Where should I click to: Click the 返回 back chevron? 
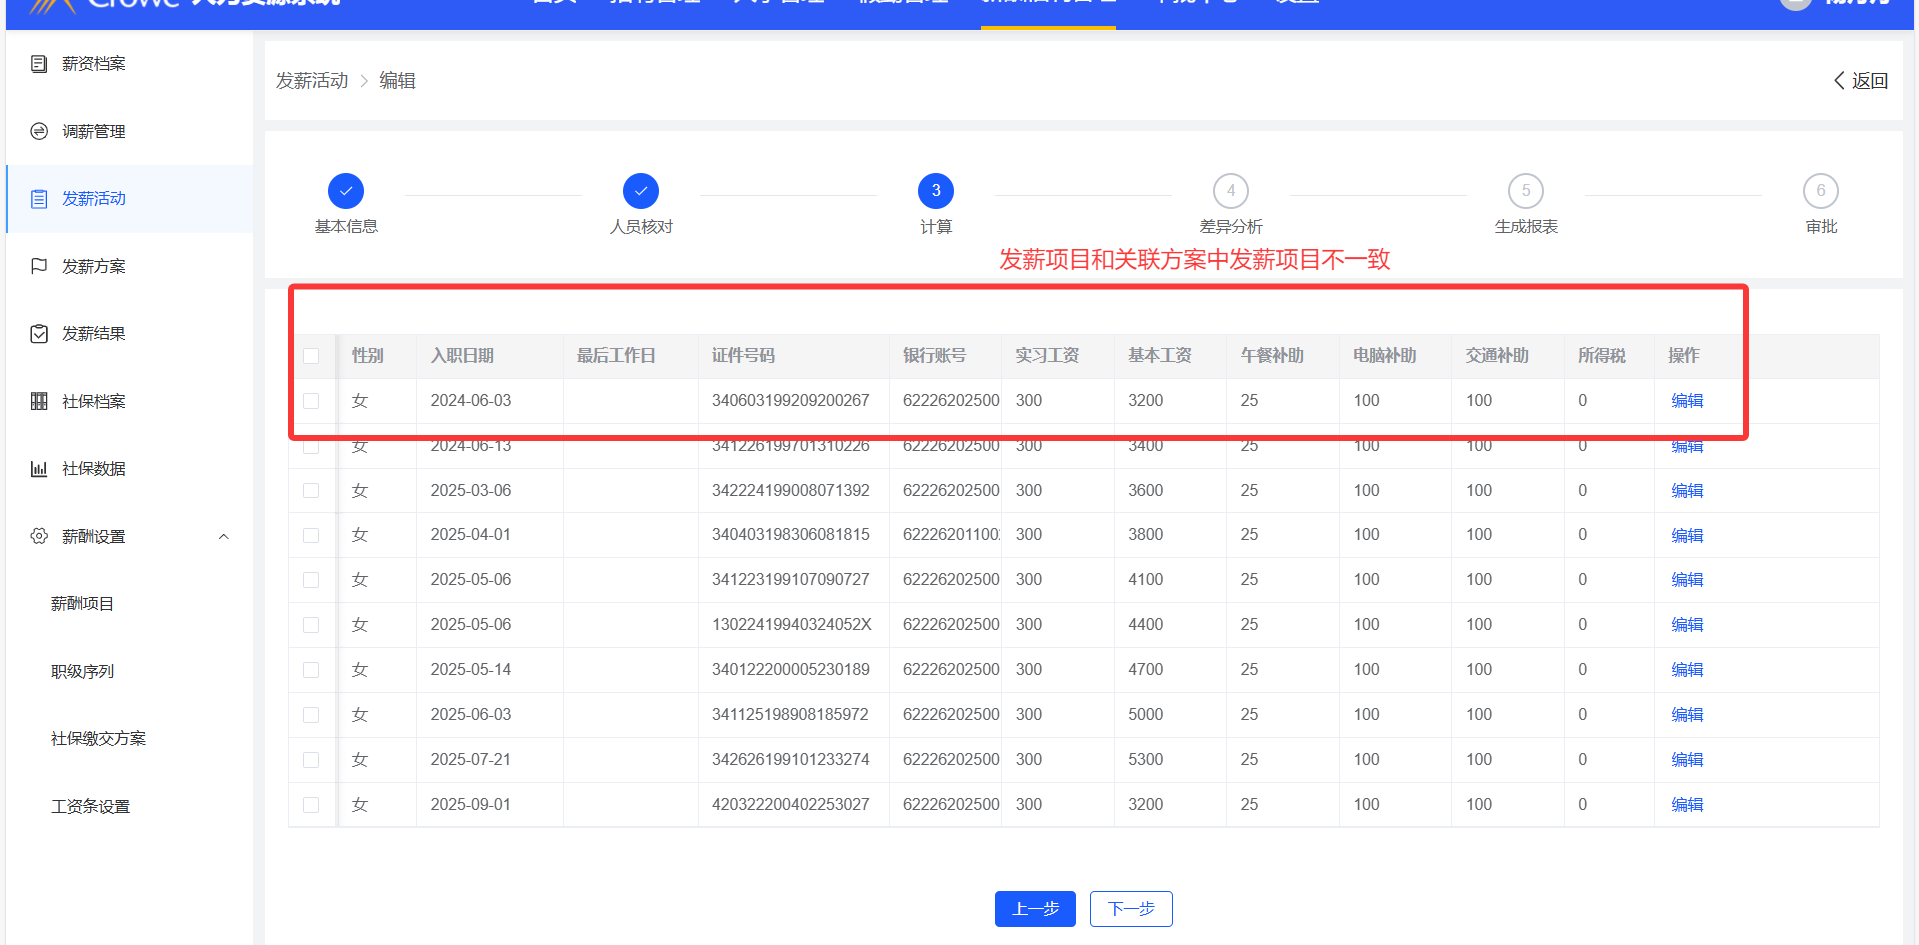tap(1839, 81)
